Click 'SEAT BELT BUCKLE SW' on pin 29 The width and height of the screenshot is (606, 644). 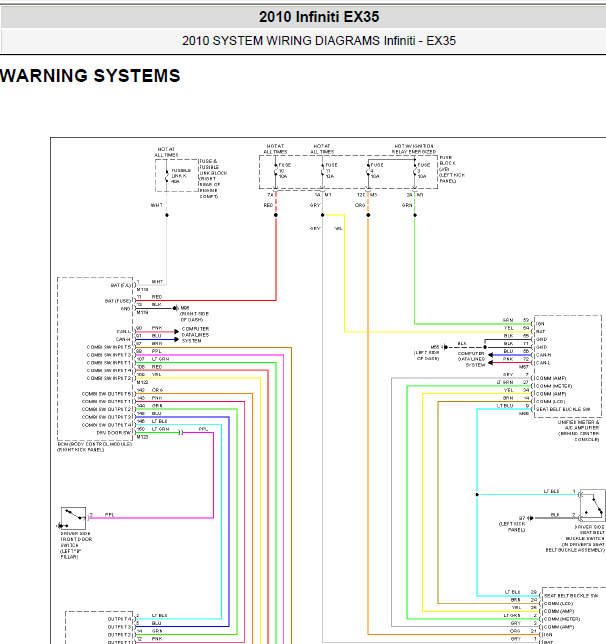click(571, 596)
